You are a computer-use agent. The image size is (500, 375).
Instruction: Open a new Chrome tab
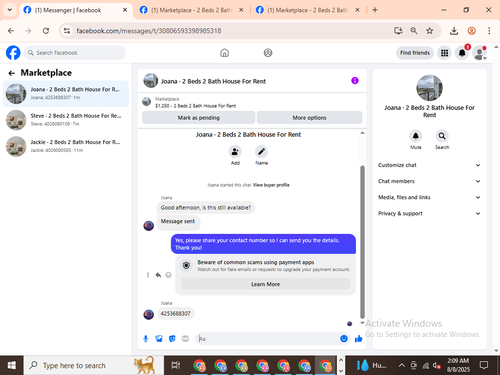[x=375, y=10]
